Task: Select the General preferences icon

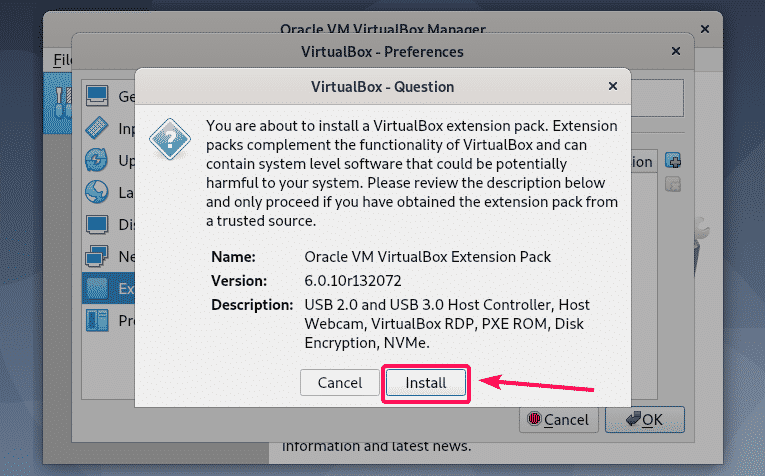Action: click(97, 96)
